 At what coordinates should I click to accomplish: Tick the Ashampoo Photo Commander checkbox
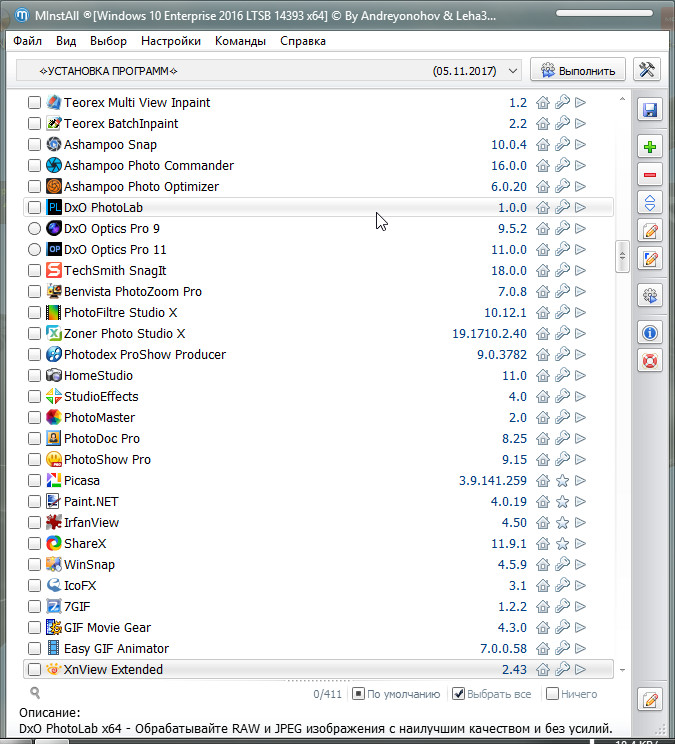(34, 166)
